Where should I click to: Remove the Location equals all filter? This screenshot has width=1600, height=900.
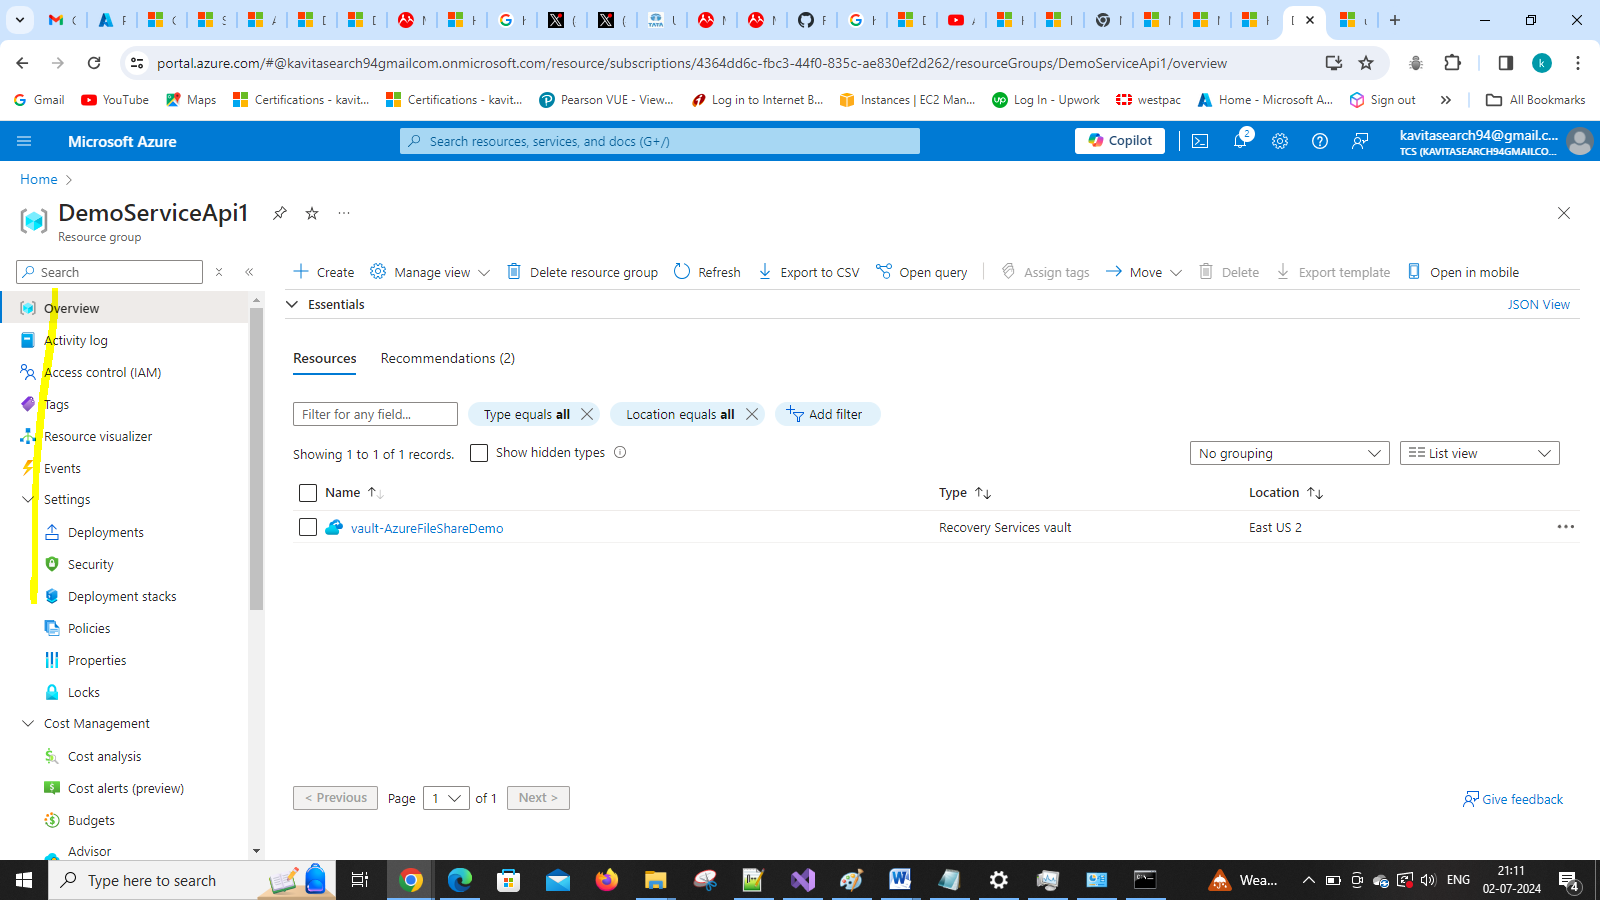[x=752, y=414]
